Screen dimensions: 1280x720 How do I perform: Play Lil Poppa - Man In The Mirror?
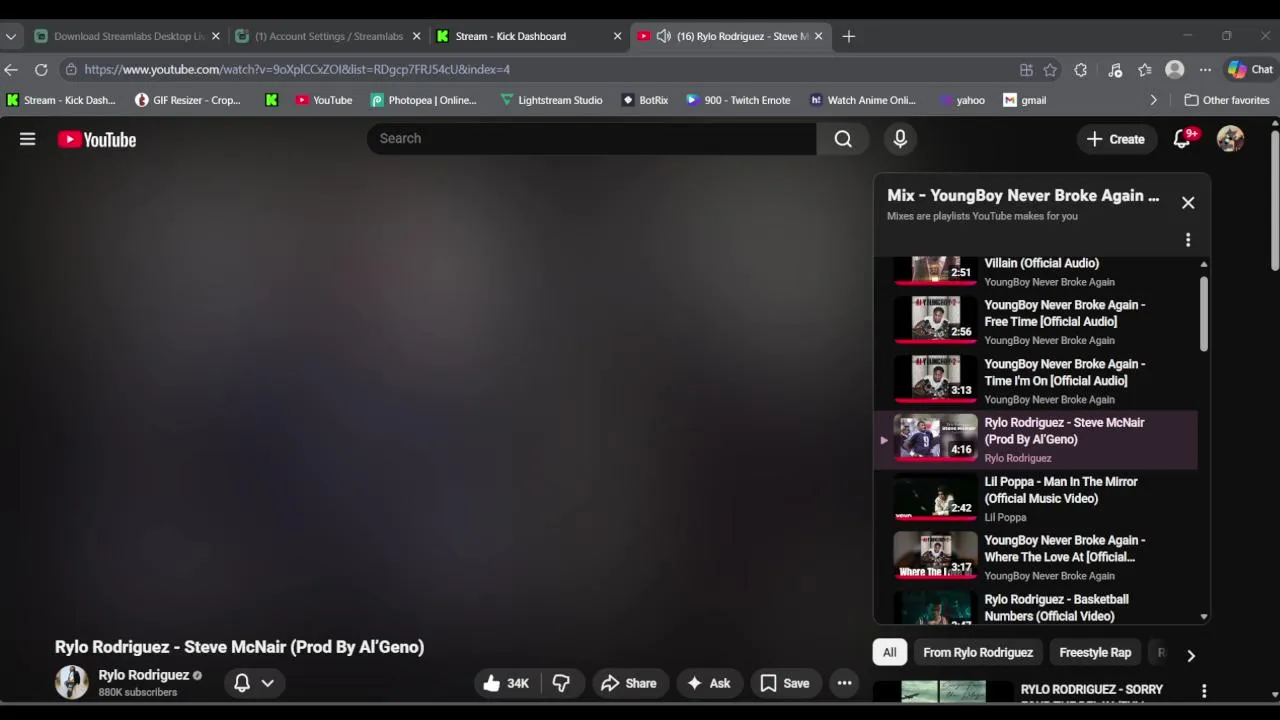point(1036,499)
